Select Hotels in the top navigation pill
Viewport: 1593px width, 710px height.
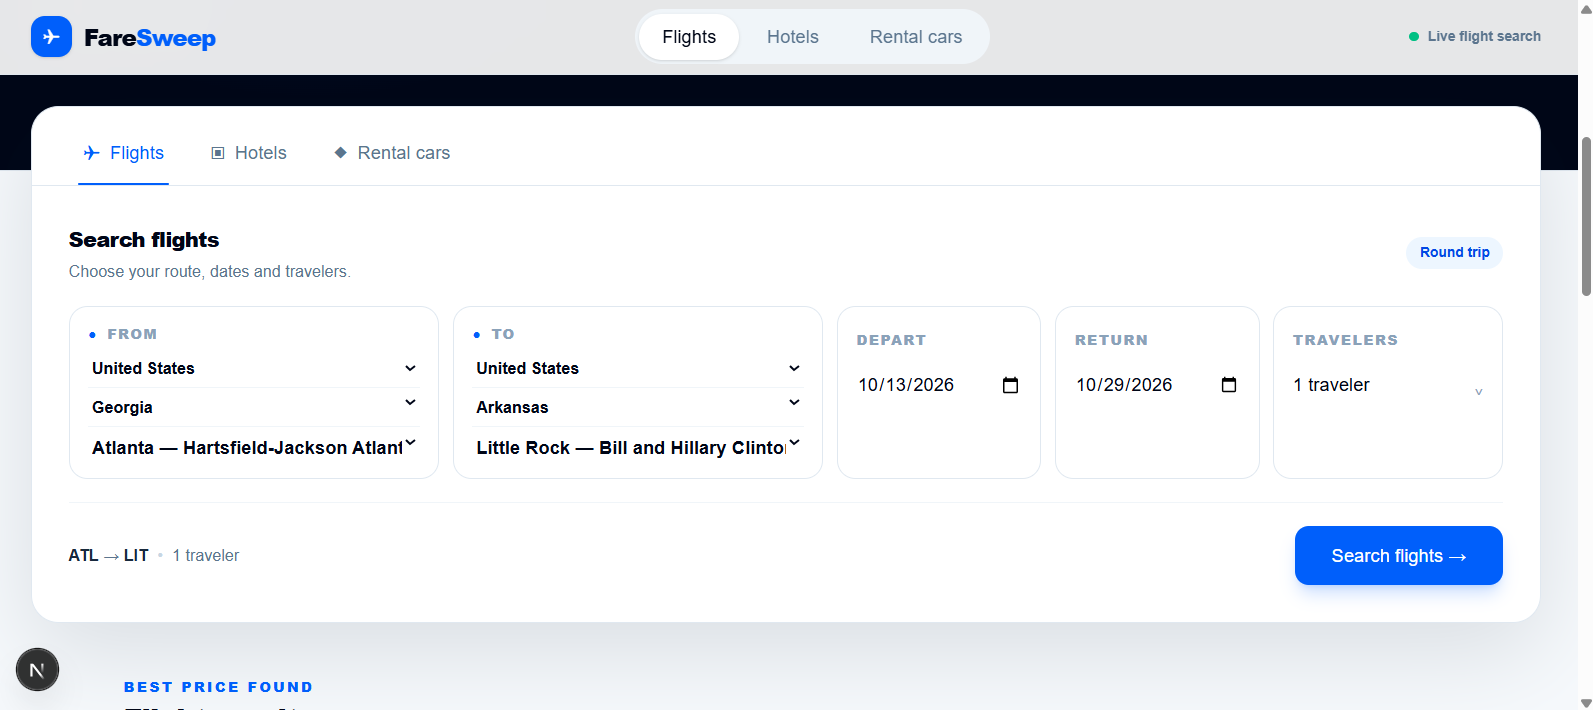pos(793,37)
